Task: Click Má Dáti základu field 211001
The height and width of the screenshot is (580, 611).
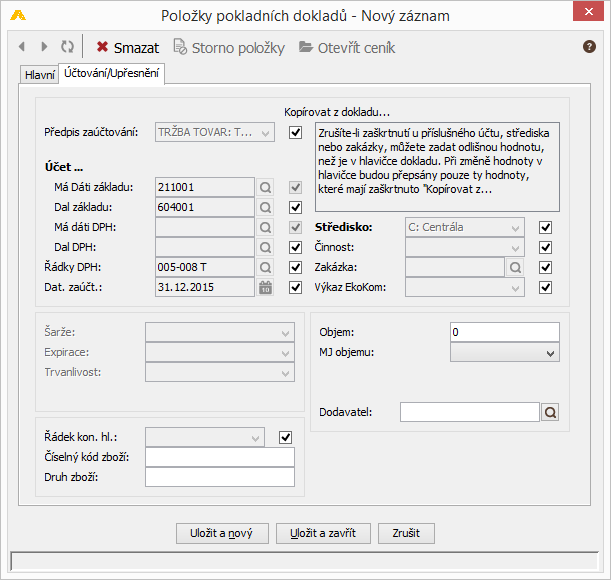Action: [x=205, y=187]
